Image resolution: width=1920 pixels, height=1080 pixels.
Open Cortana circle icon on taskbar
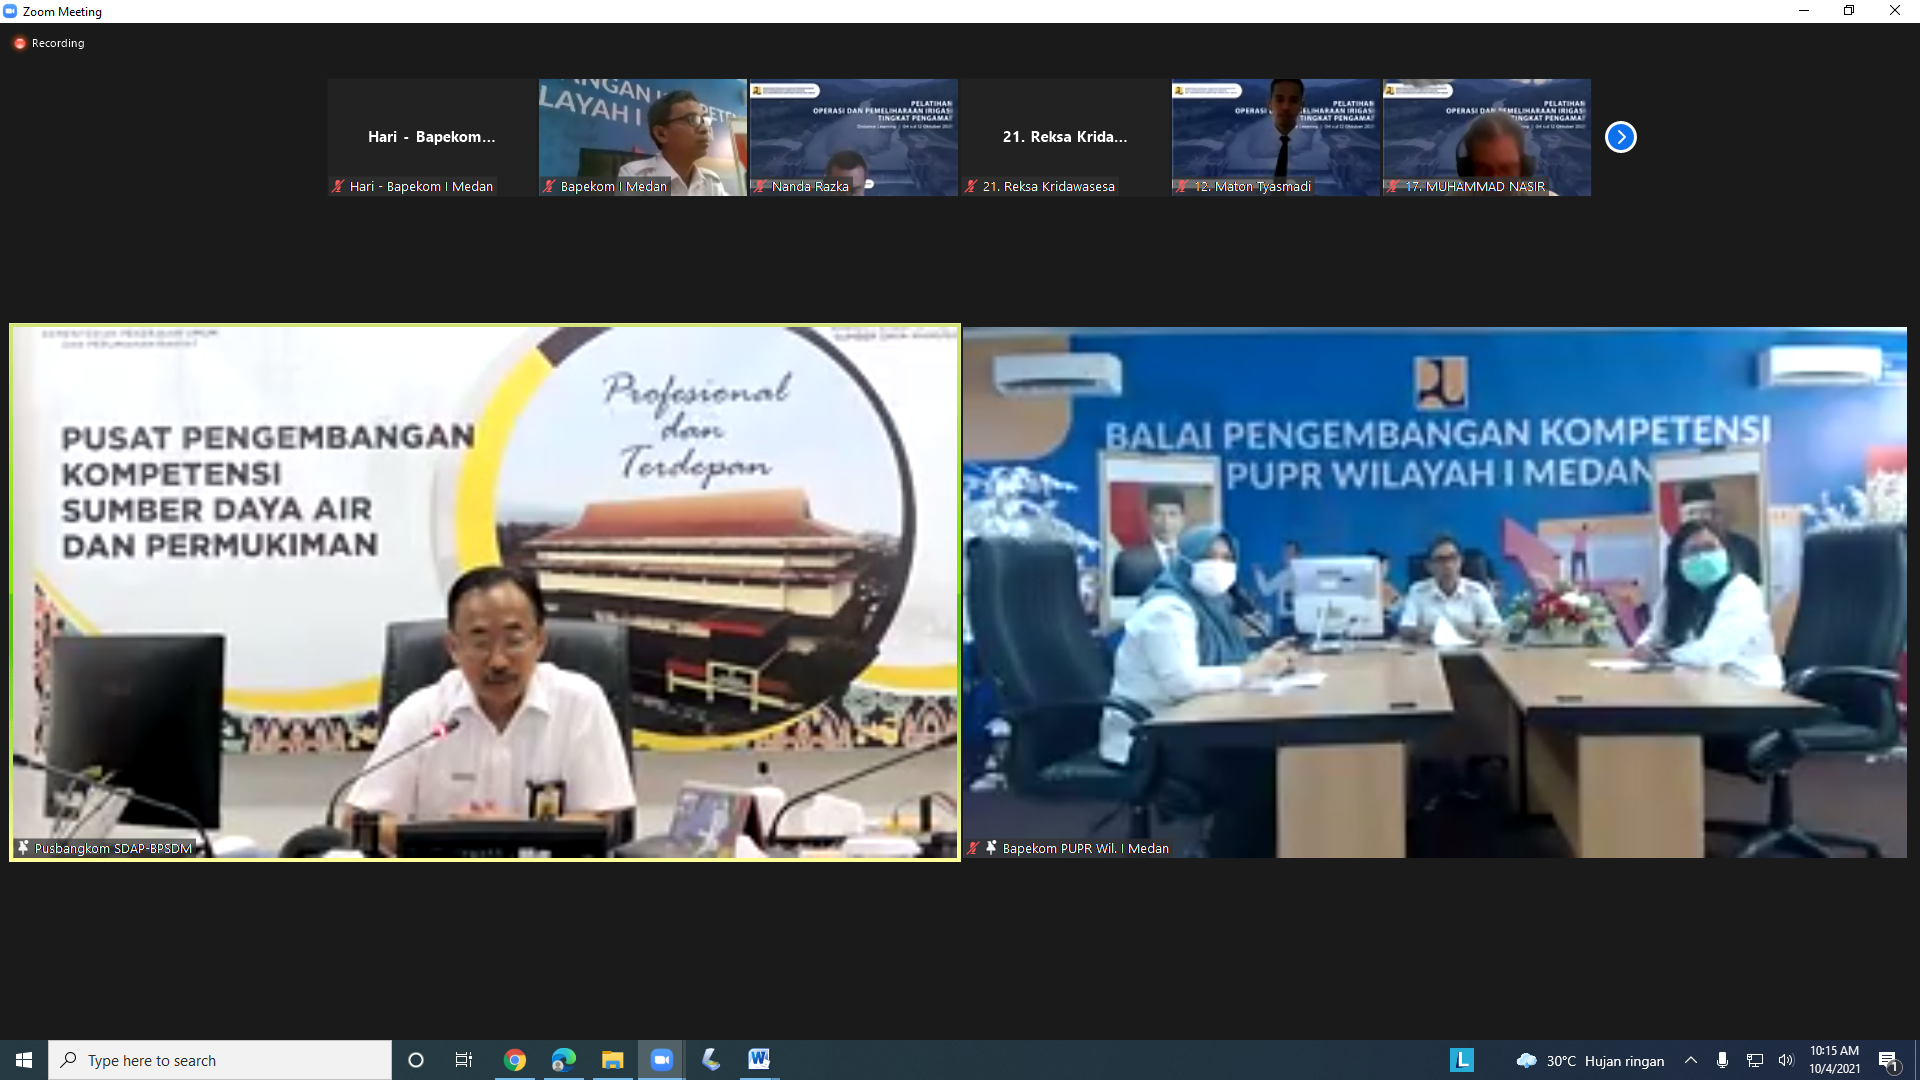[x=416, y=1060]
